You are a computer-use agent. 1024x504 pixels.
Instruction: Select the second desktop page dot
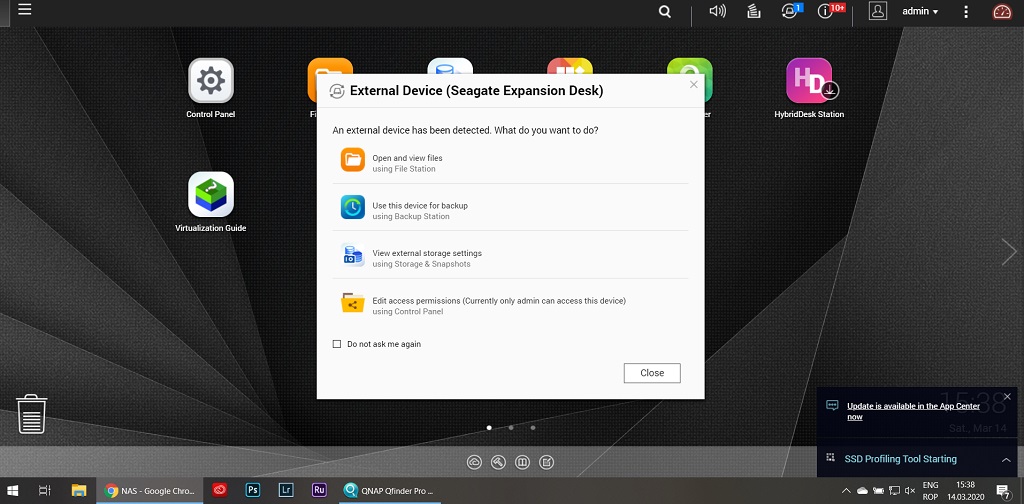(x=511, y=428)
